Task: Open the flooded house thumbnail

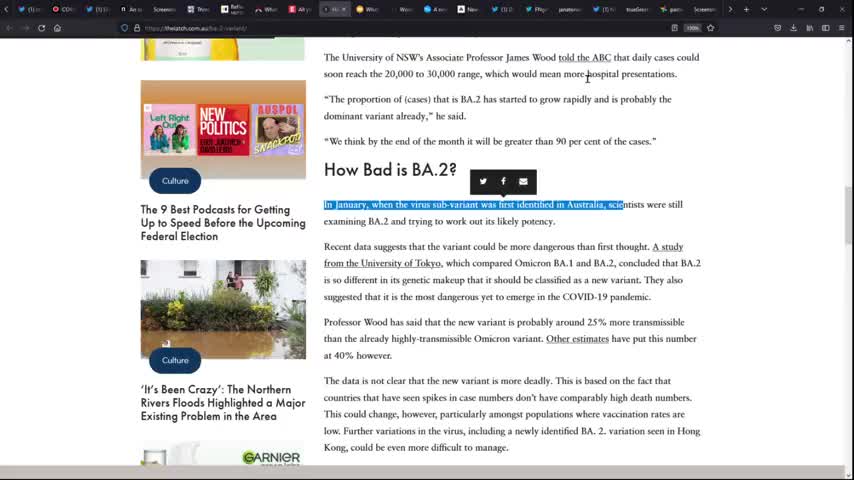Action: [223, 309]
